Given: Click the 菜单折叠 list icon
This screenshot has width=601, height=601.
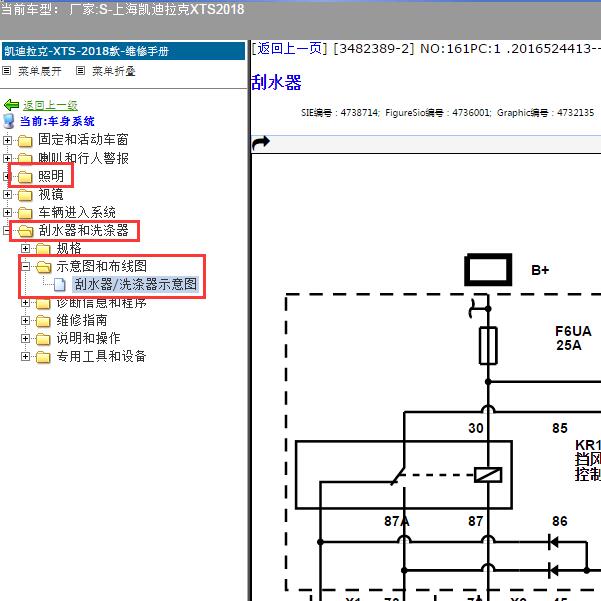Looking at the screenshot, I should pos(80,71).
